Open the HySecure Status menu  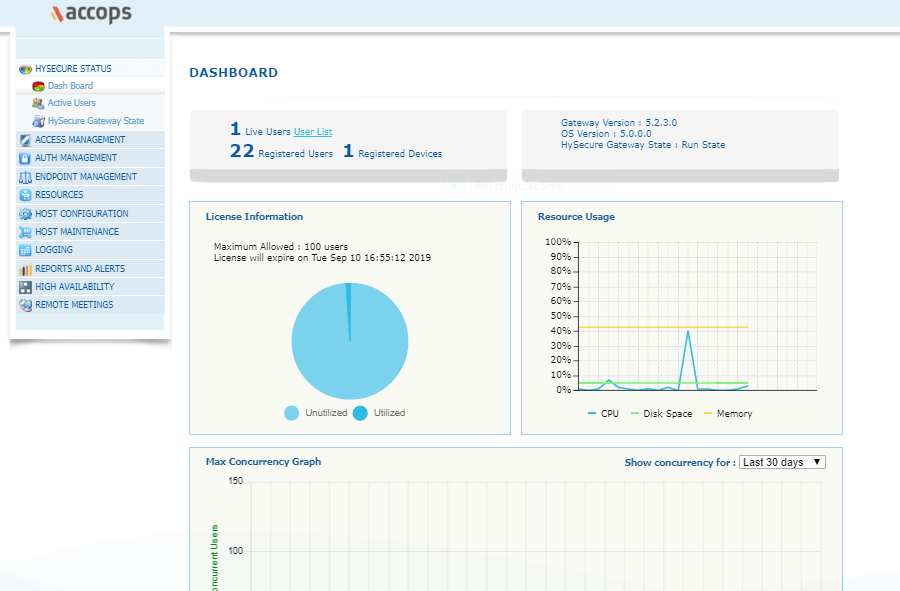[x=91, y=69]
